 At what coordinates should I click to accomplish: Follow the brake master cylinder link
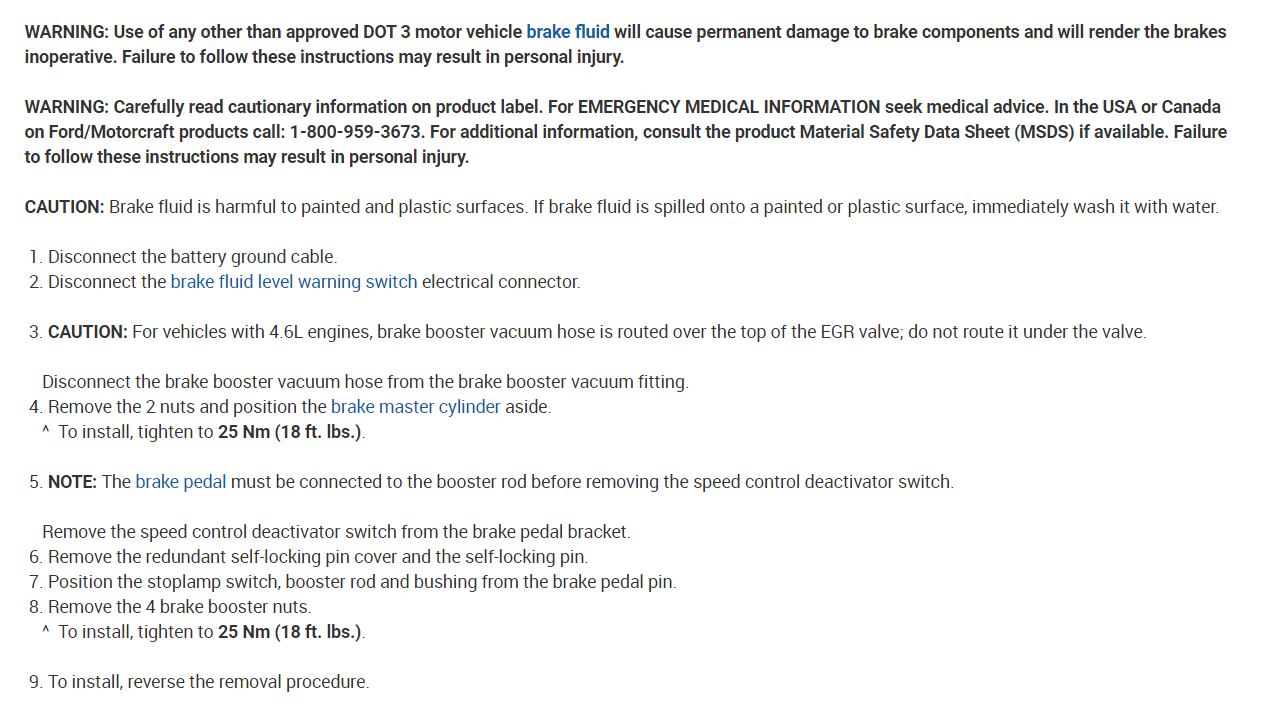pos(415,407)
